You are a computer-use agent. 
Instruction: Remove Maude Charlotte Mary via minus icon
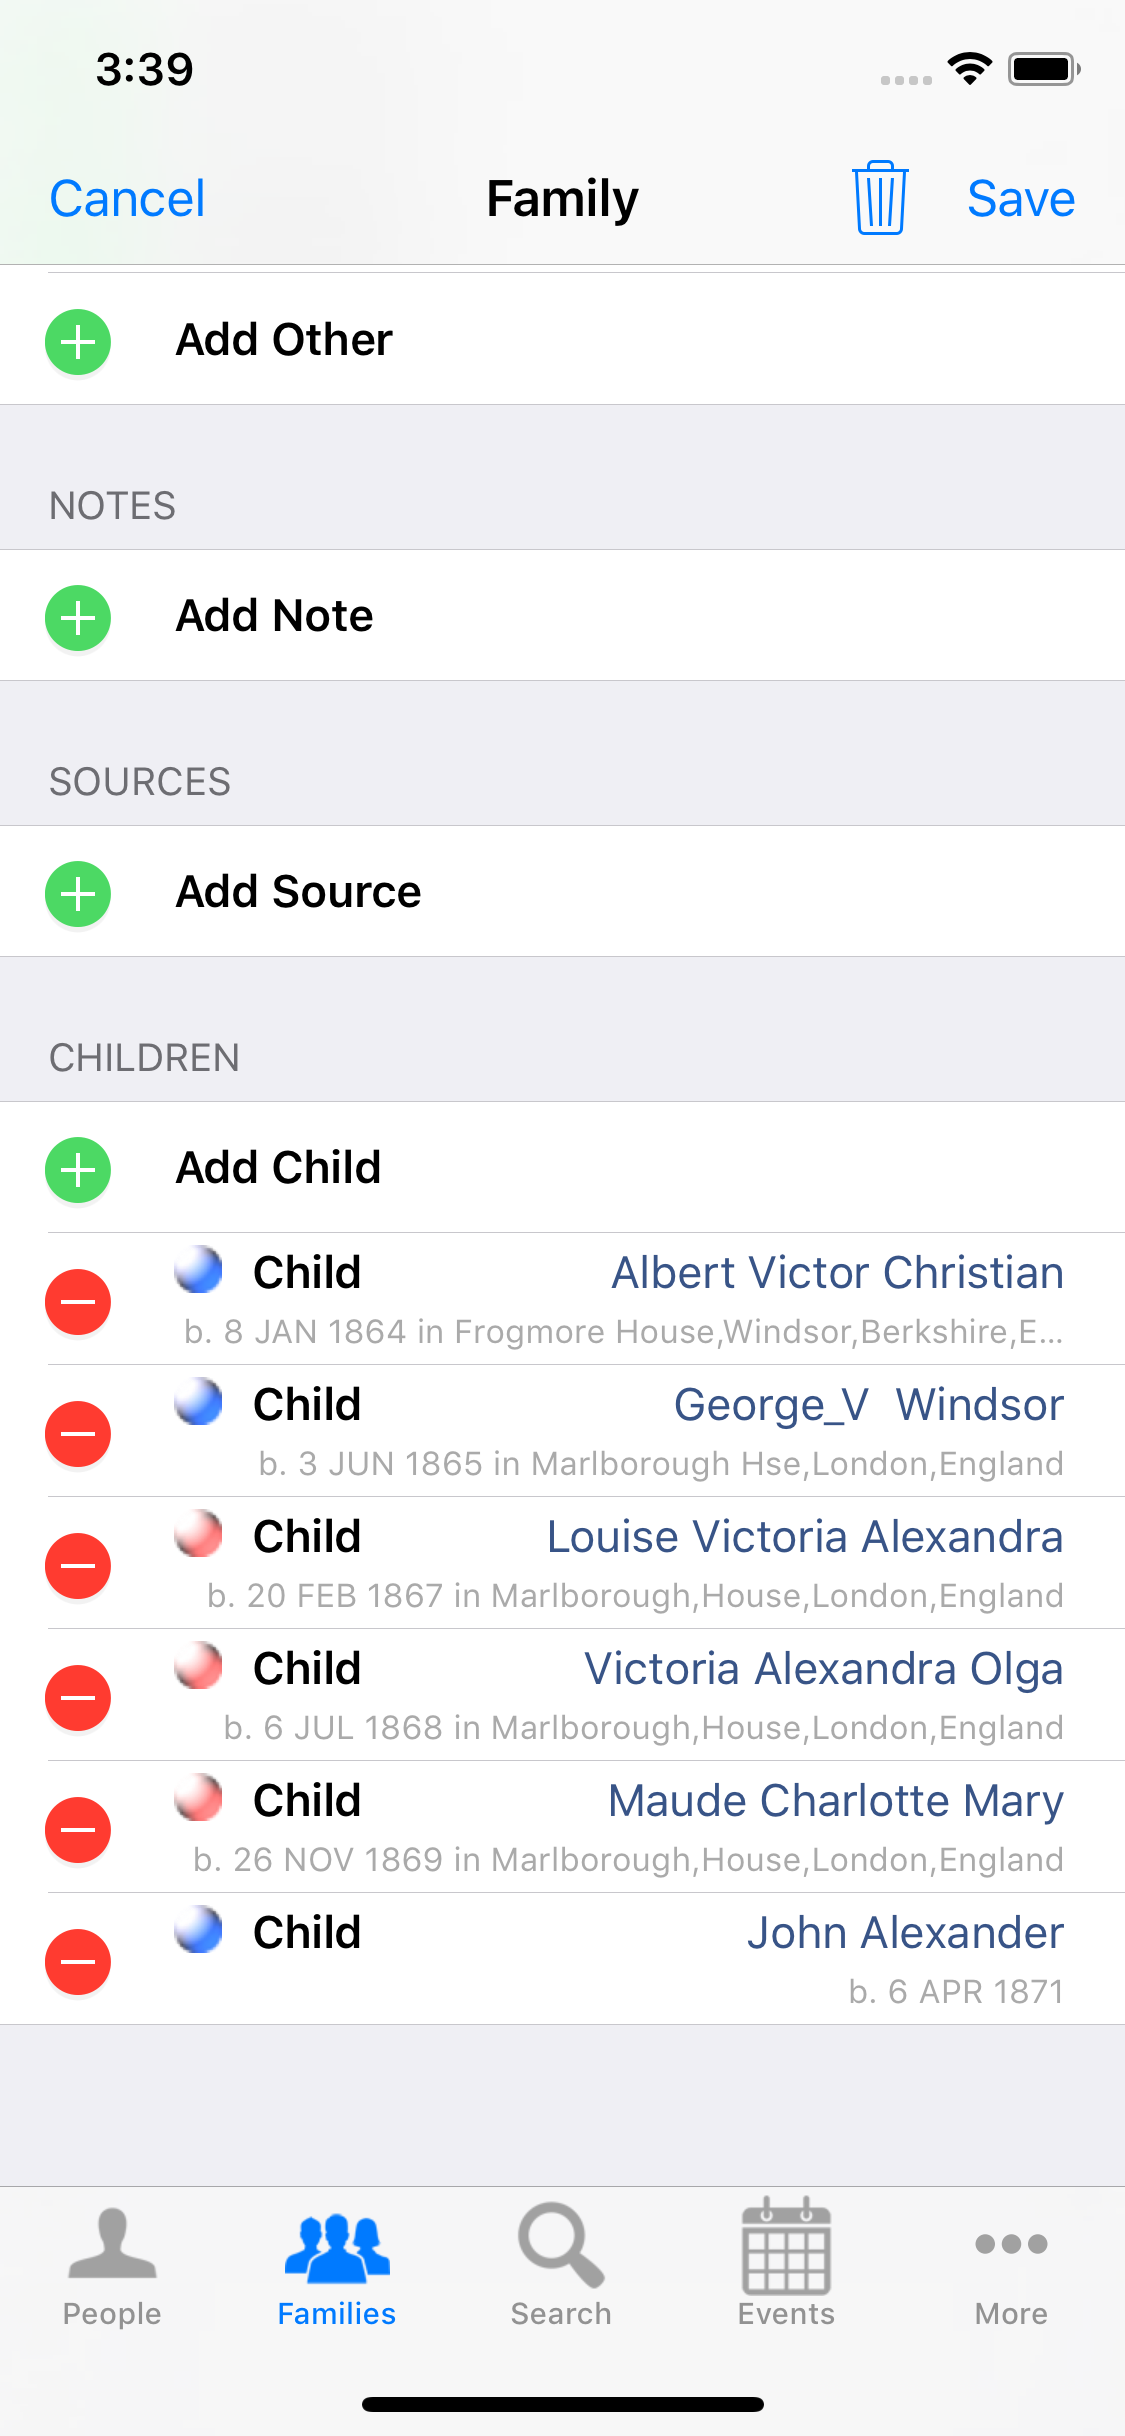(78, 1829)
